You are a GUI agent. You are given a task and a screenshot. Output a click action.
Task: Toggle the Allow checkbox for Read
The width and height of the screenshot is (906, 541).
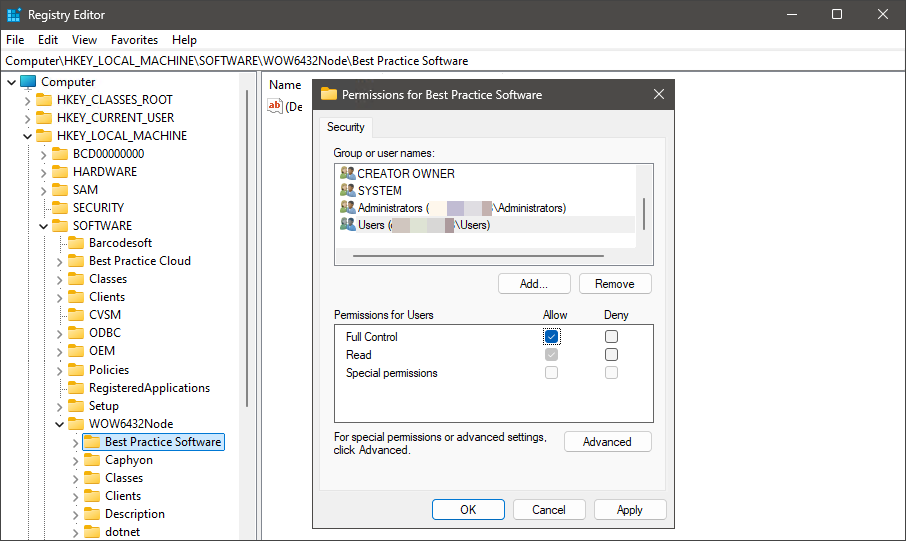click(x=552, y=354)
